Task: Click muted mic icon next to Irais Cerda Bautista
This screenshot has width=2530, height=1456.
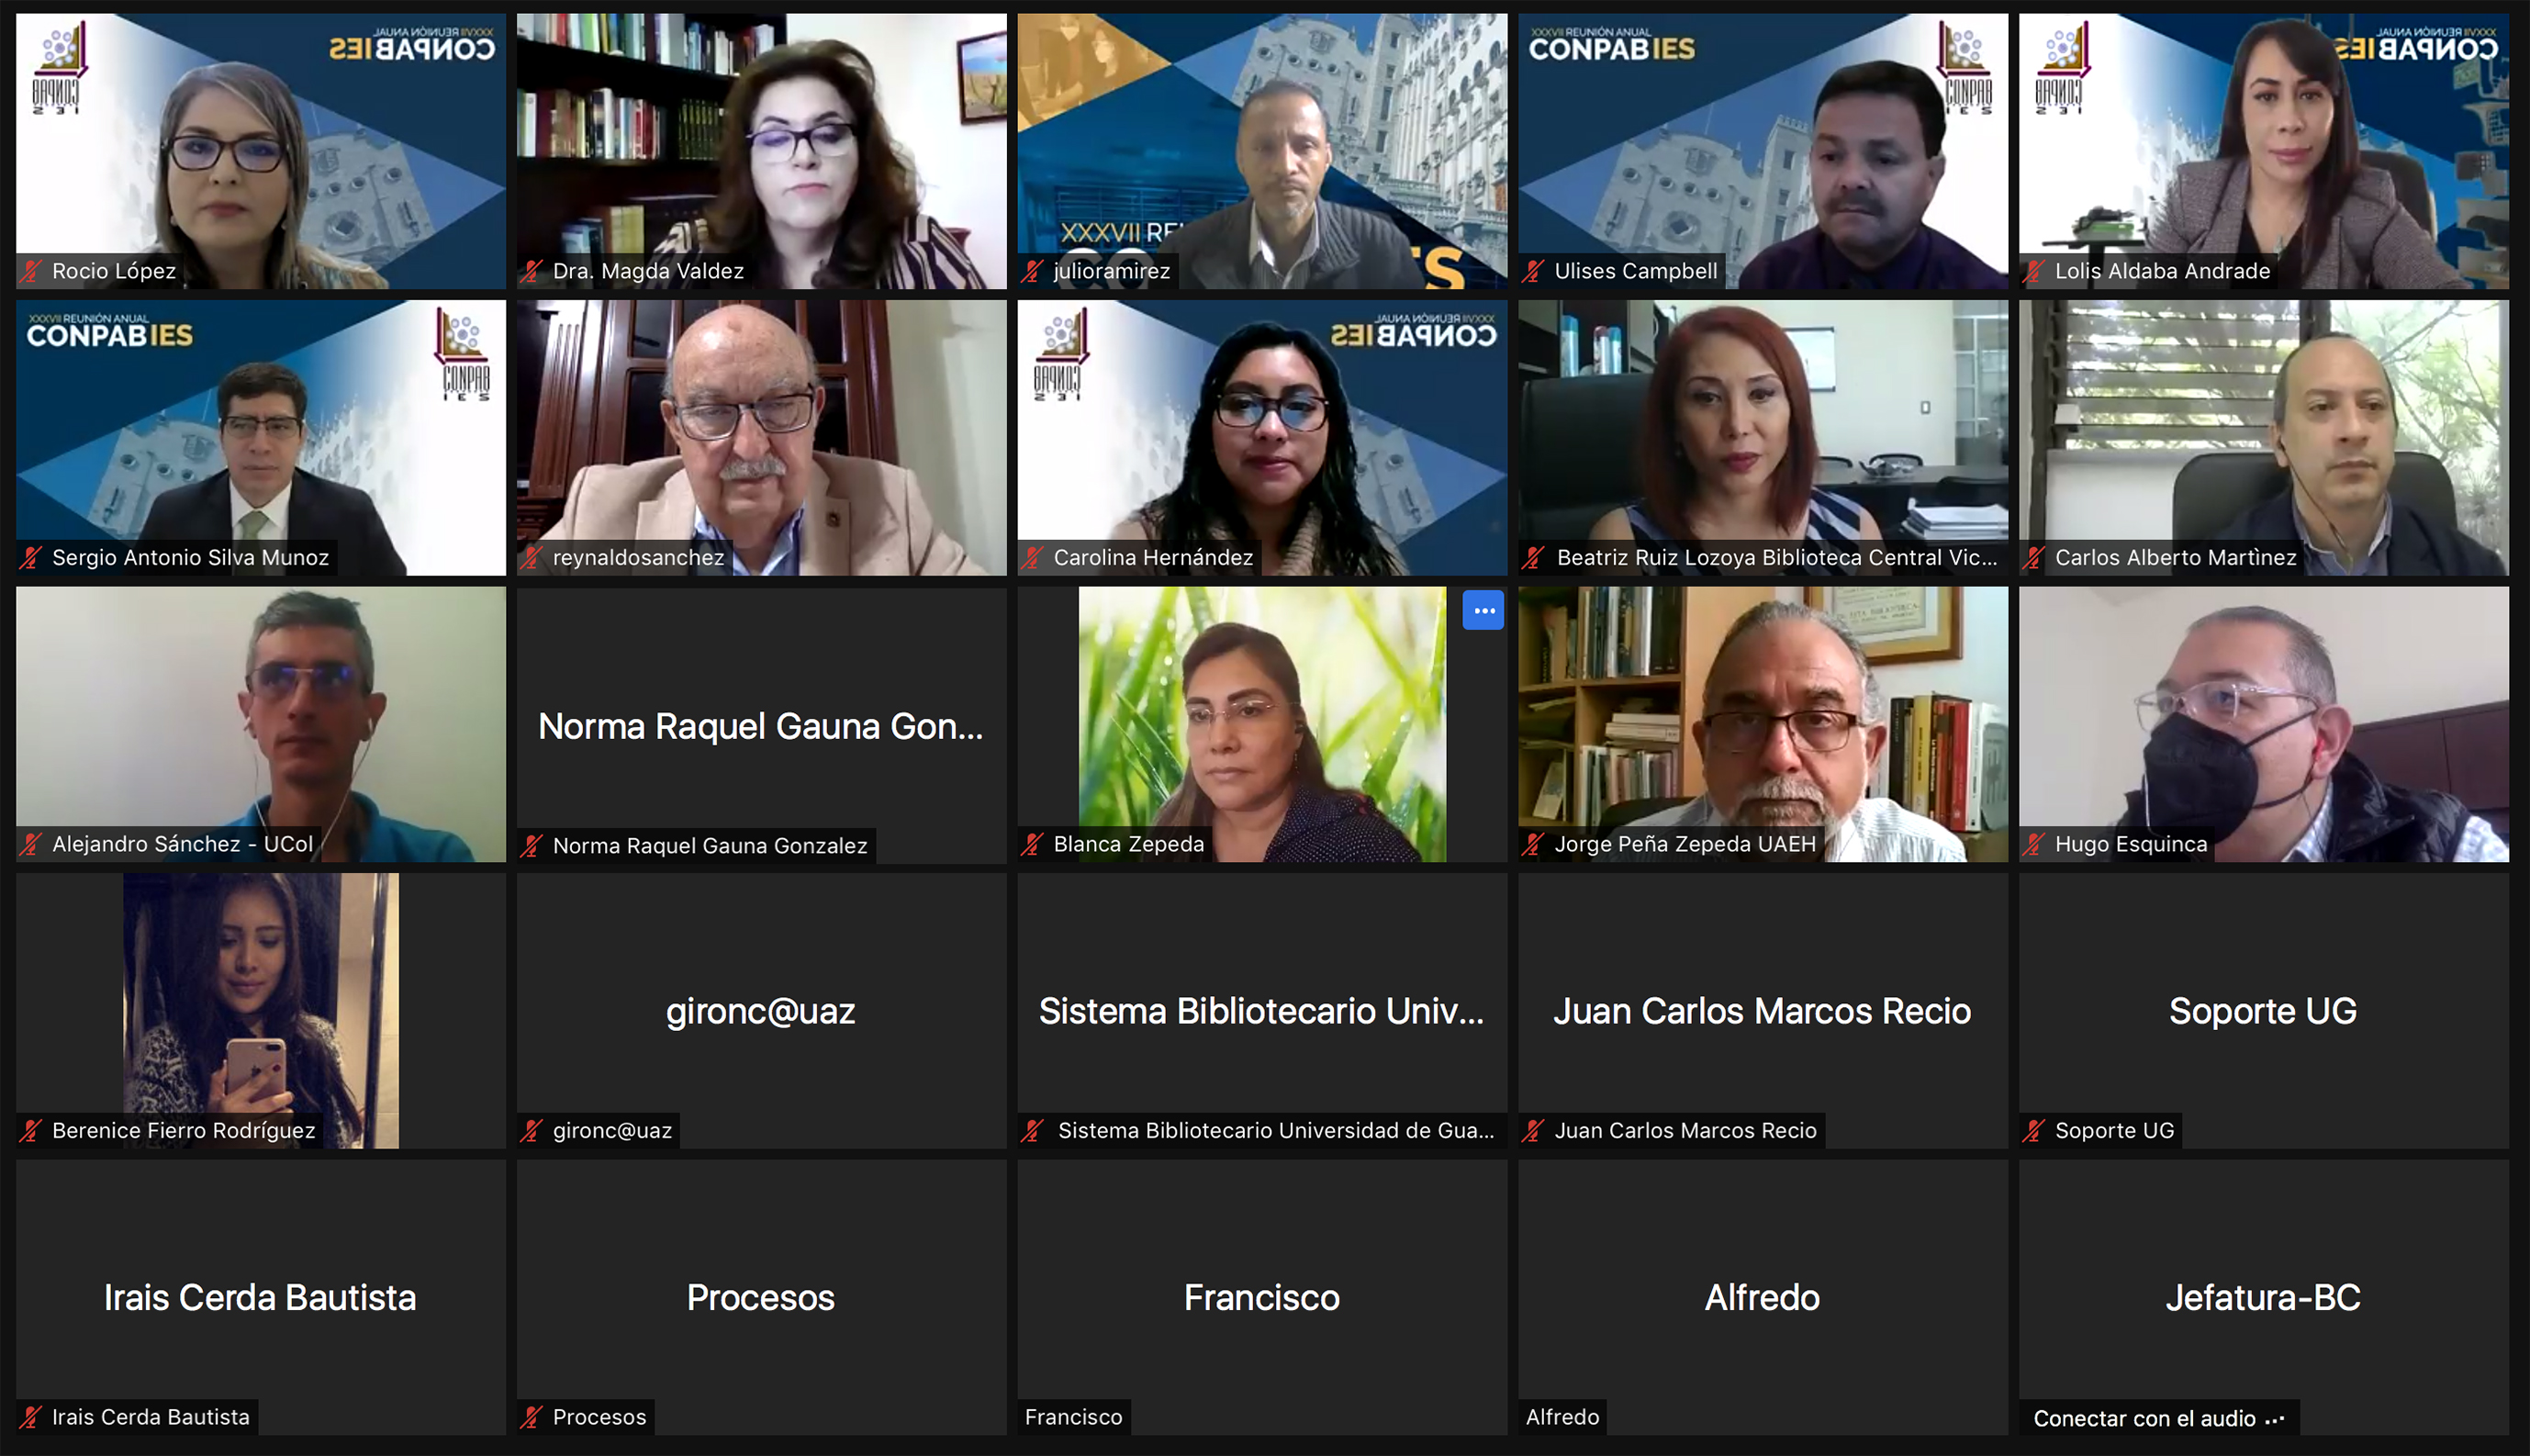Action: 32,1417
